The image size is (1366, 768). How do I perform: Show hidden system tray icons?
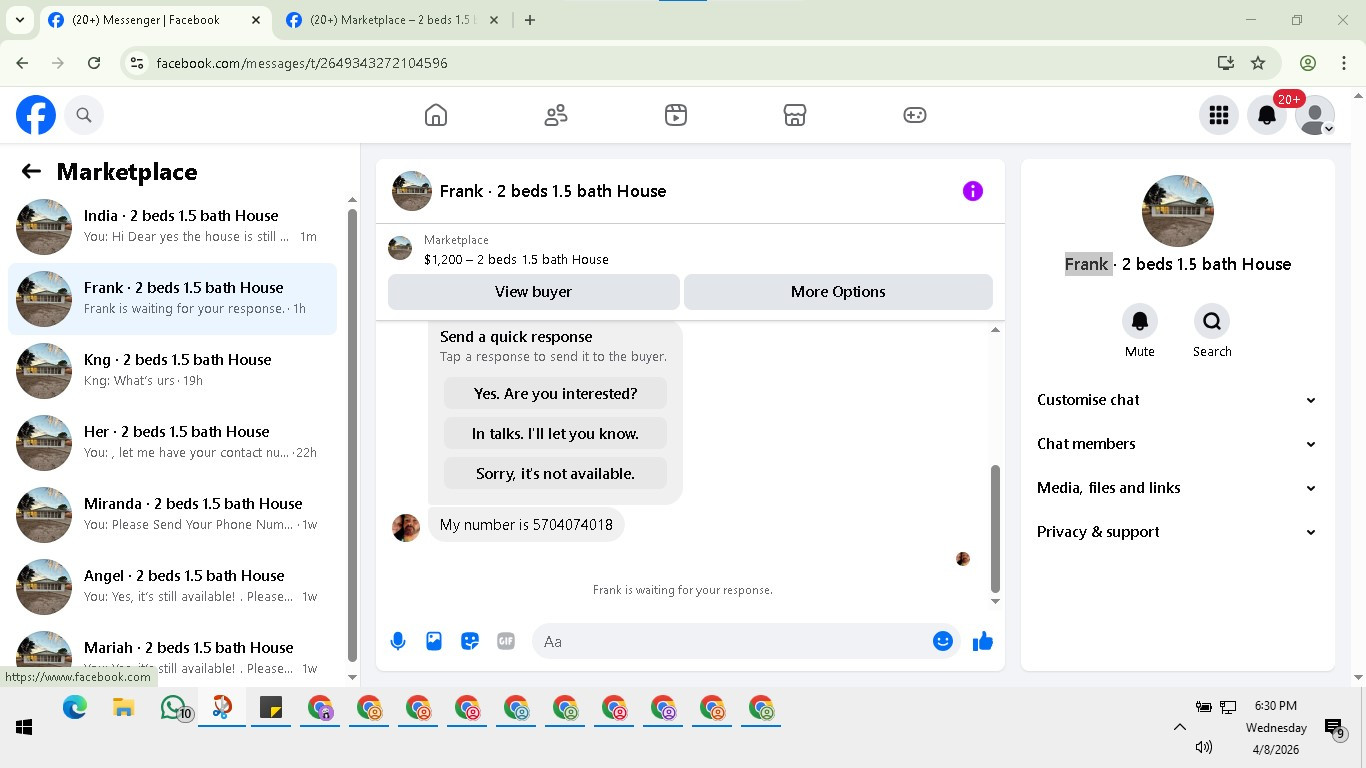click(1179, 727)
